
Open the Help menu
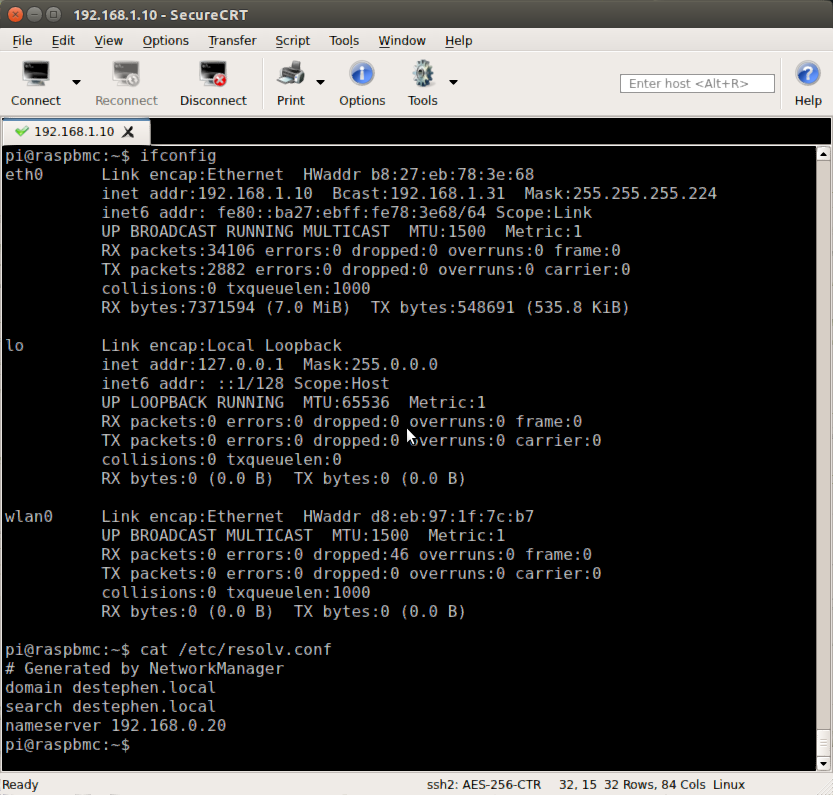[x=458, y=41]
